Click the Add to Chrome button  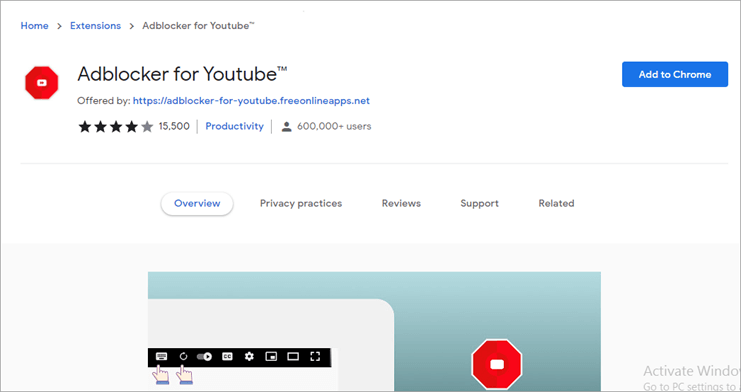point(675,74)
